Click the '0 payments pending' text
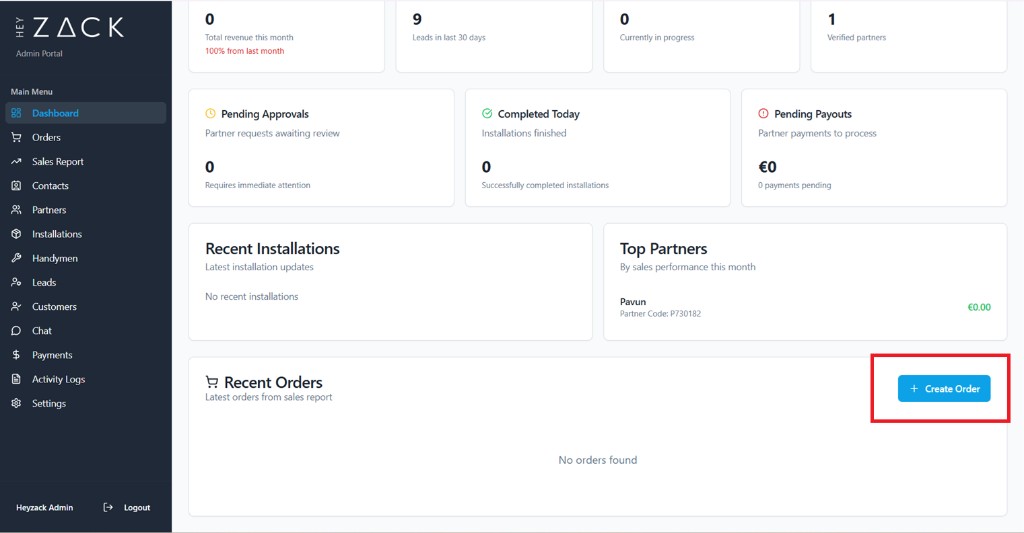 794,186
